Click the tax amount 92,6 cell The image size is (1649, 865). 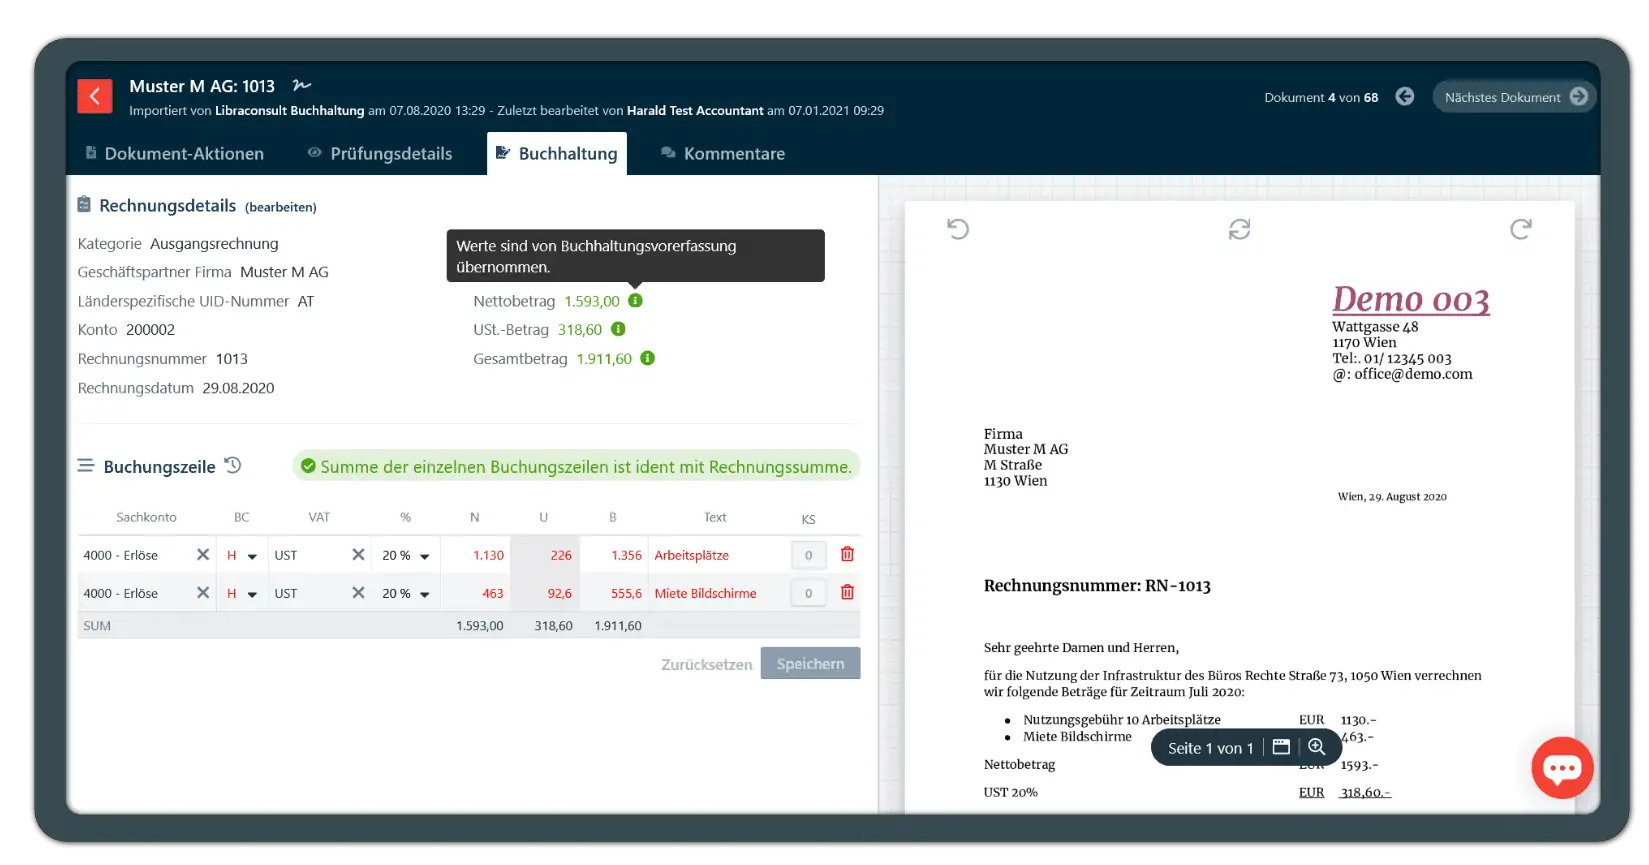545,593
